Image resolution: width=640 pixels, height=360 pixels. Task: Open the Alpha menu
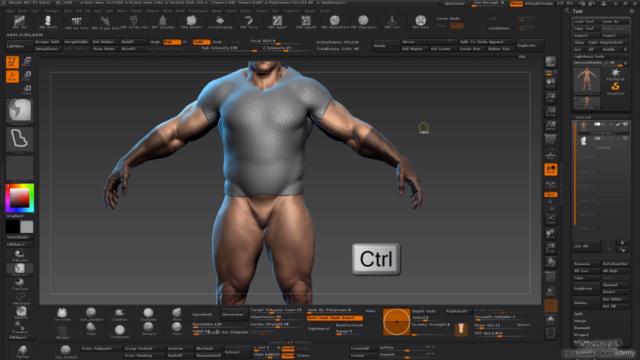(10, 11)
